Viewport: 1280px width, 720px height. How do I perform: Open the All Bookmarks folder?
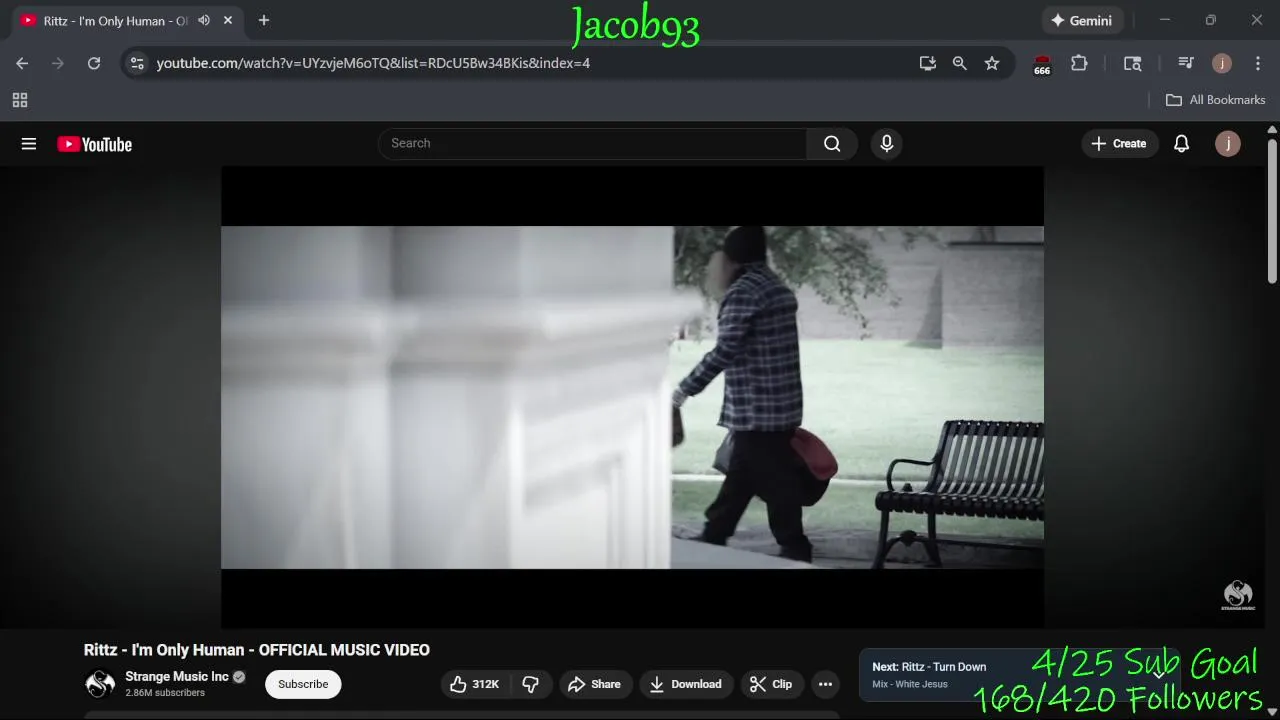click(x=1216, y=100)
